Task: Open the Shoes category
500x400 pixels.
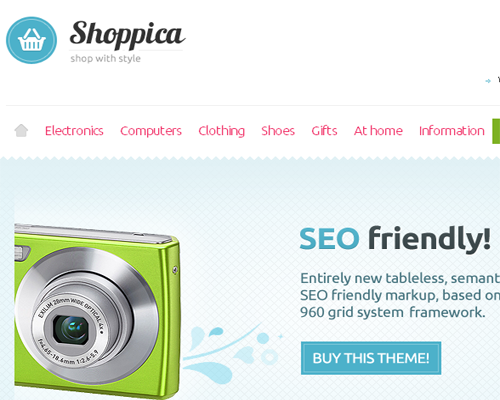Action: (x=278, y=131)
